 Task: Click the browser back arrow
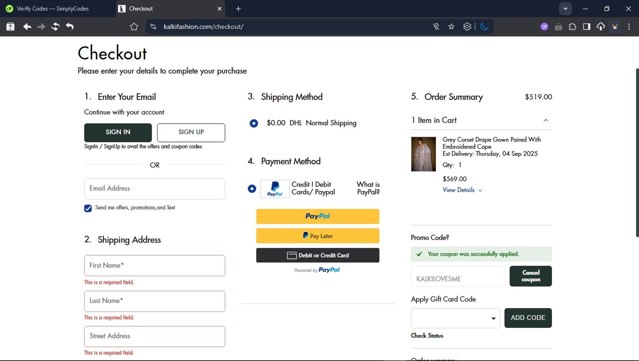tap(27, 26)
